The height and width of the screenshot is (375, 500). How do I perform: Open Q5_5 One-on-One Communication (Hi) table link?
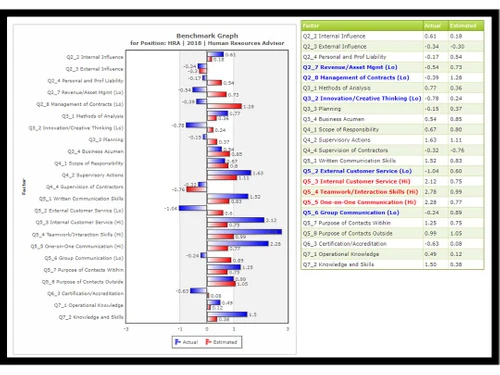pyautogui.click(x=359, y=202)
